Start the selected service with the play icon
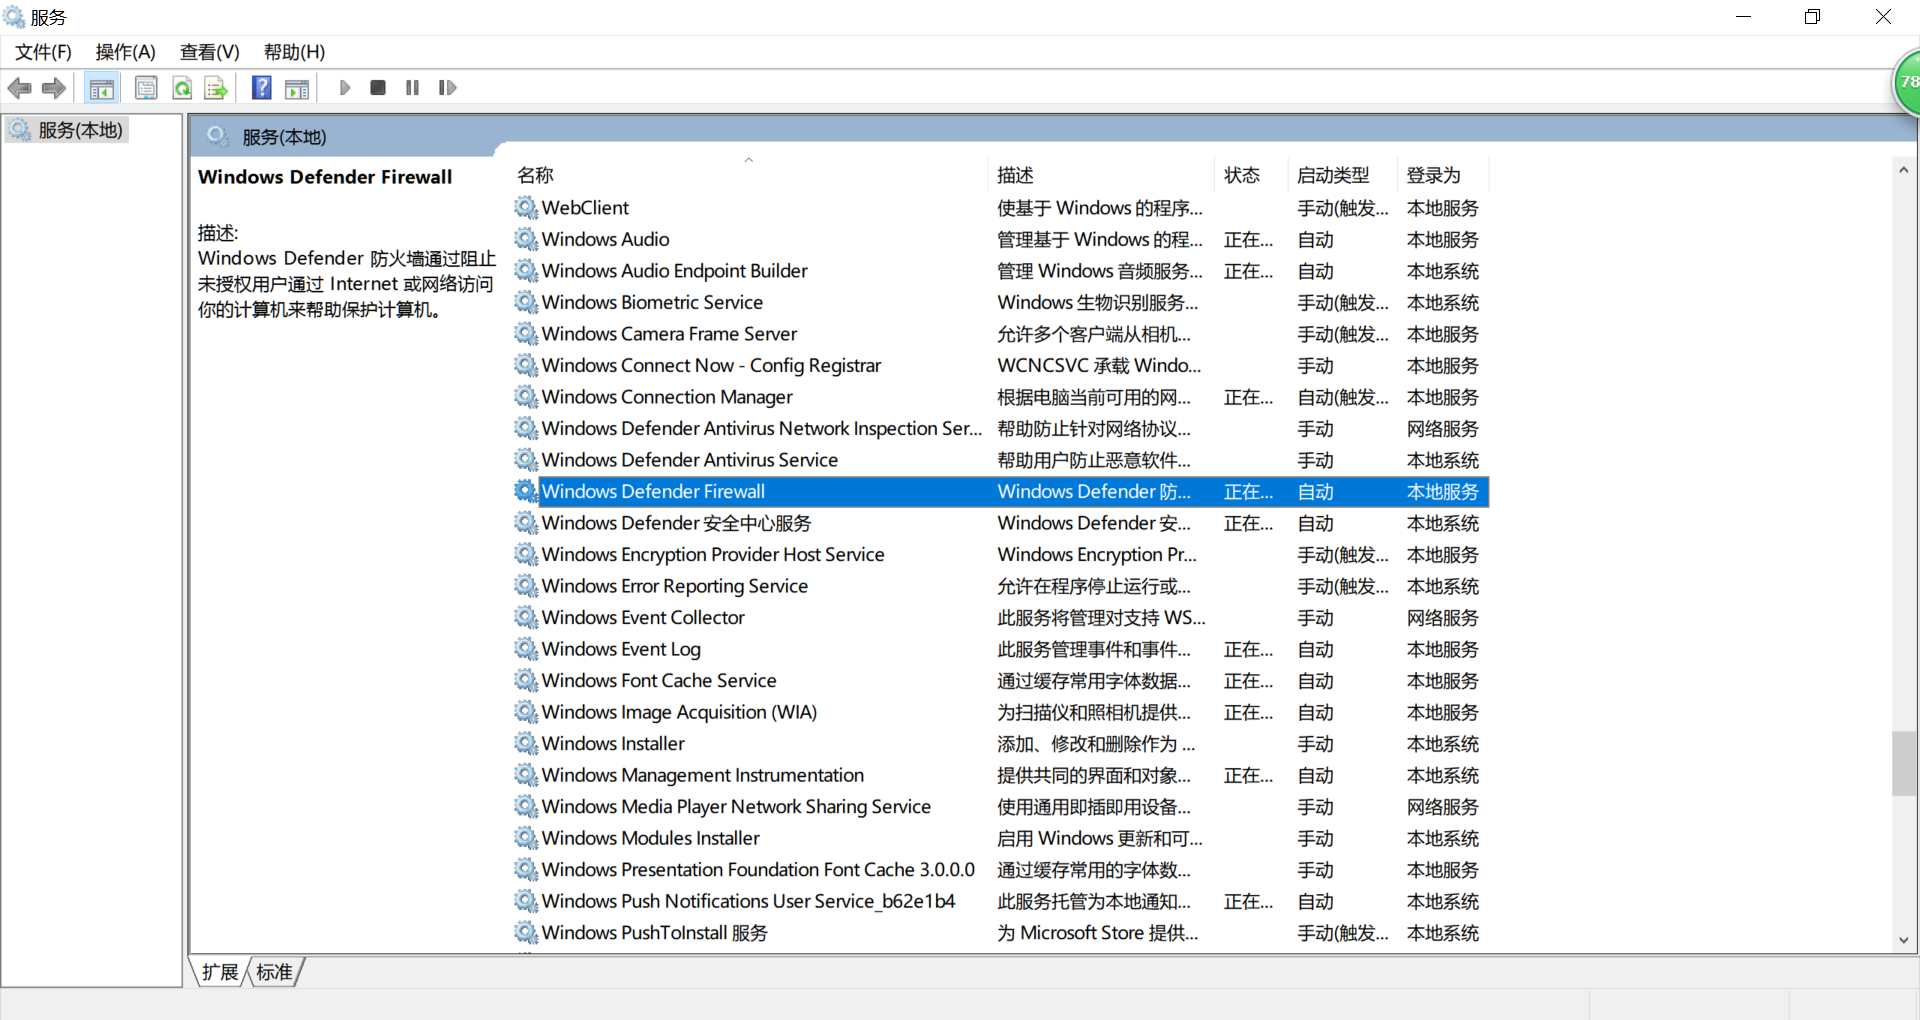The image size is (1920, 1020). pyautogui.click(x=345, y=88)
